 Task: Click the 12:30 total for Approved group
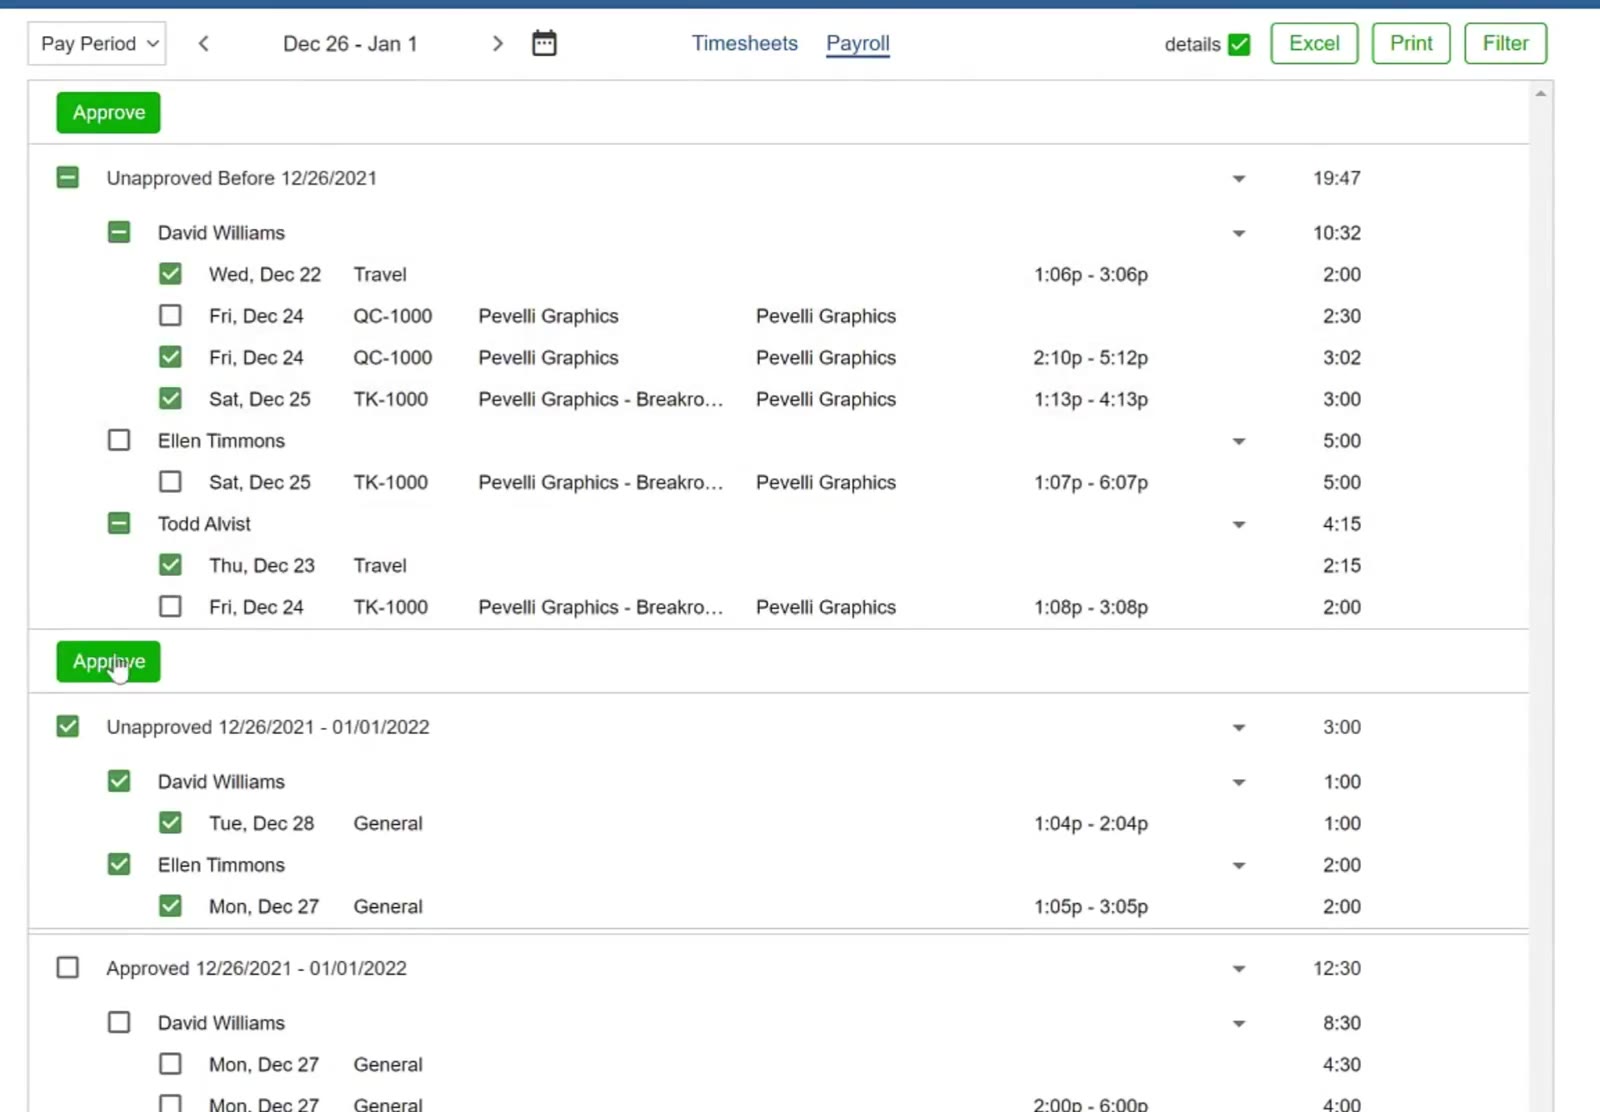coord(1337,968)
